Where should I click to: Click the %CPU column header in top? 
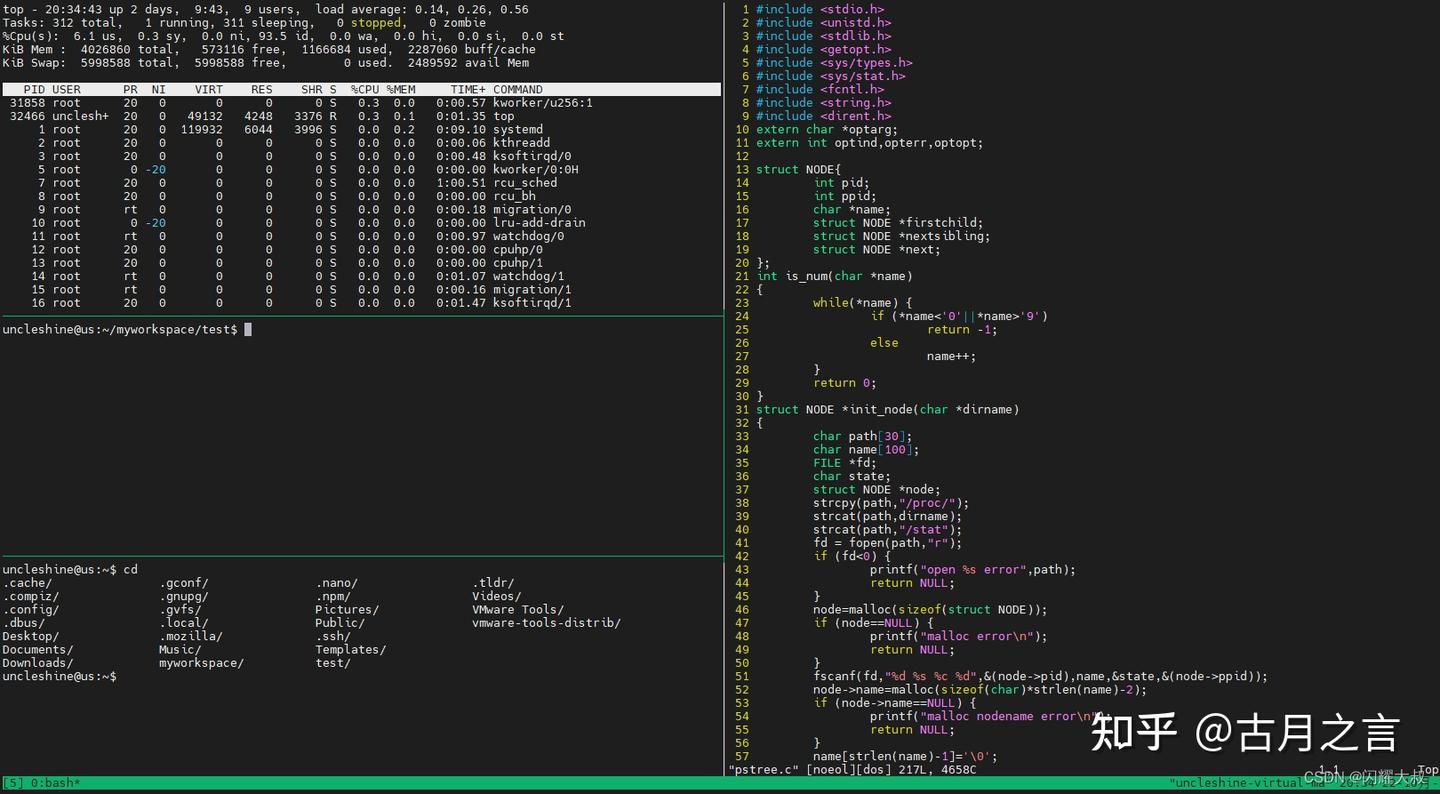[x=364, y=89]
